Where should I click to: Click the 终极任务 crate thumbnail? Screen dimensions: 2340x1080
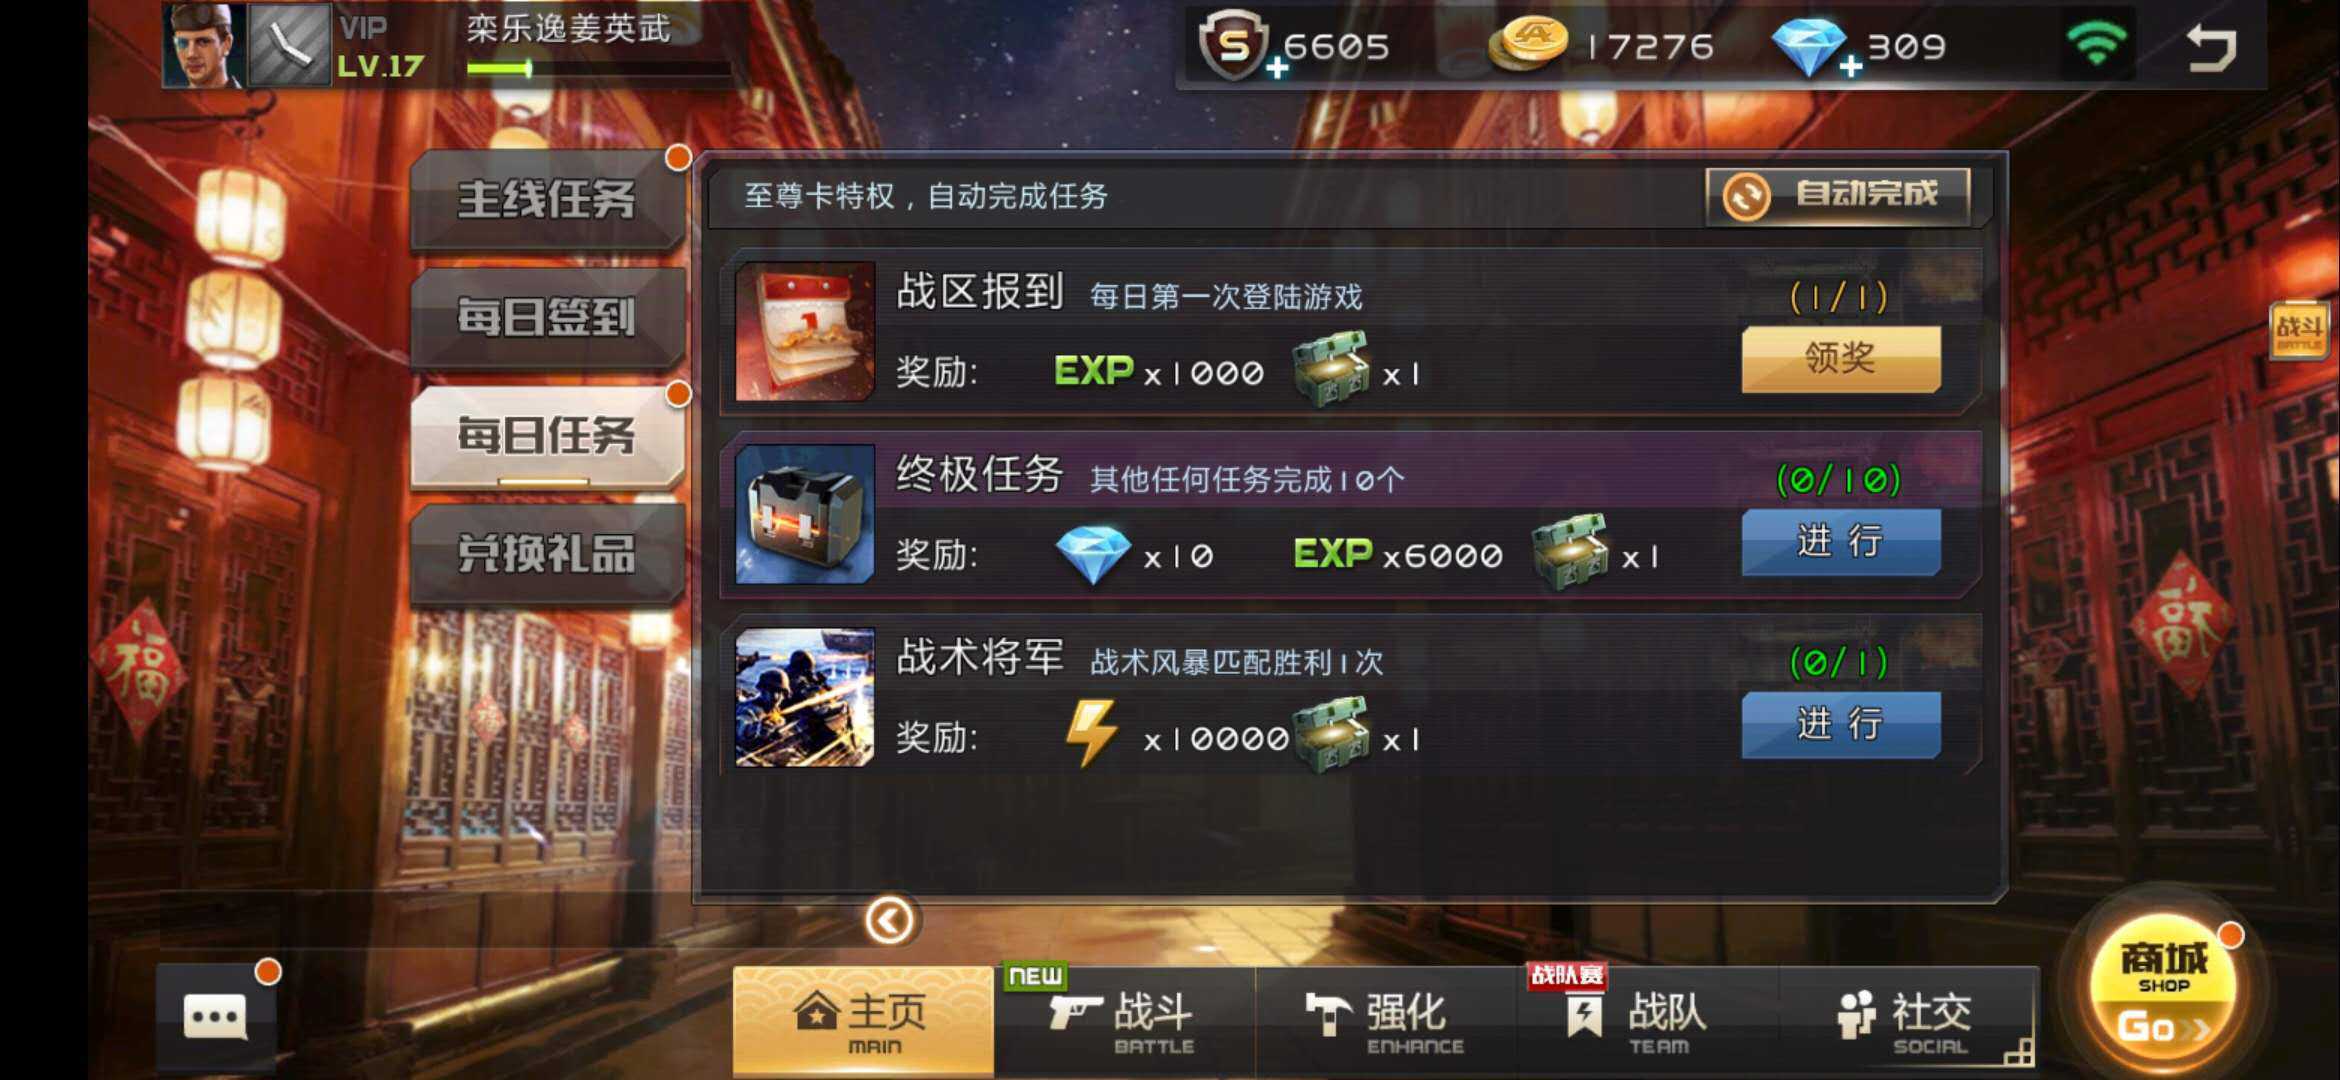(805, 514)
